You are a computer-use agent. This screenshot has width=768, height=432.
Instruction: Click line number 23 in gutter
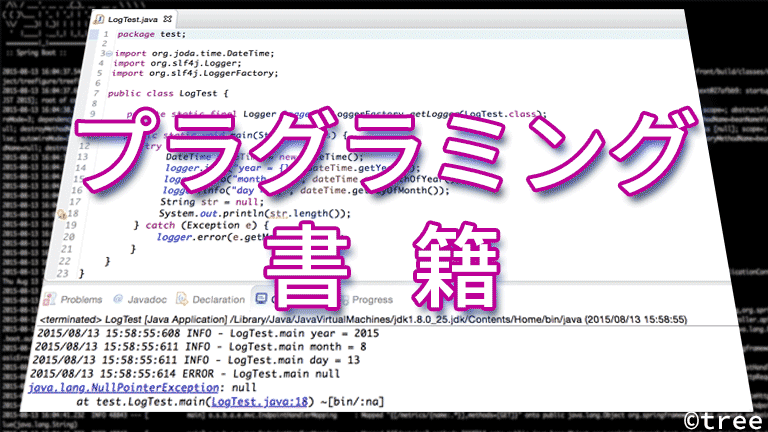(x=63, y=273)
